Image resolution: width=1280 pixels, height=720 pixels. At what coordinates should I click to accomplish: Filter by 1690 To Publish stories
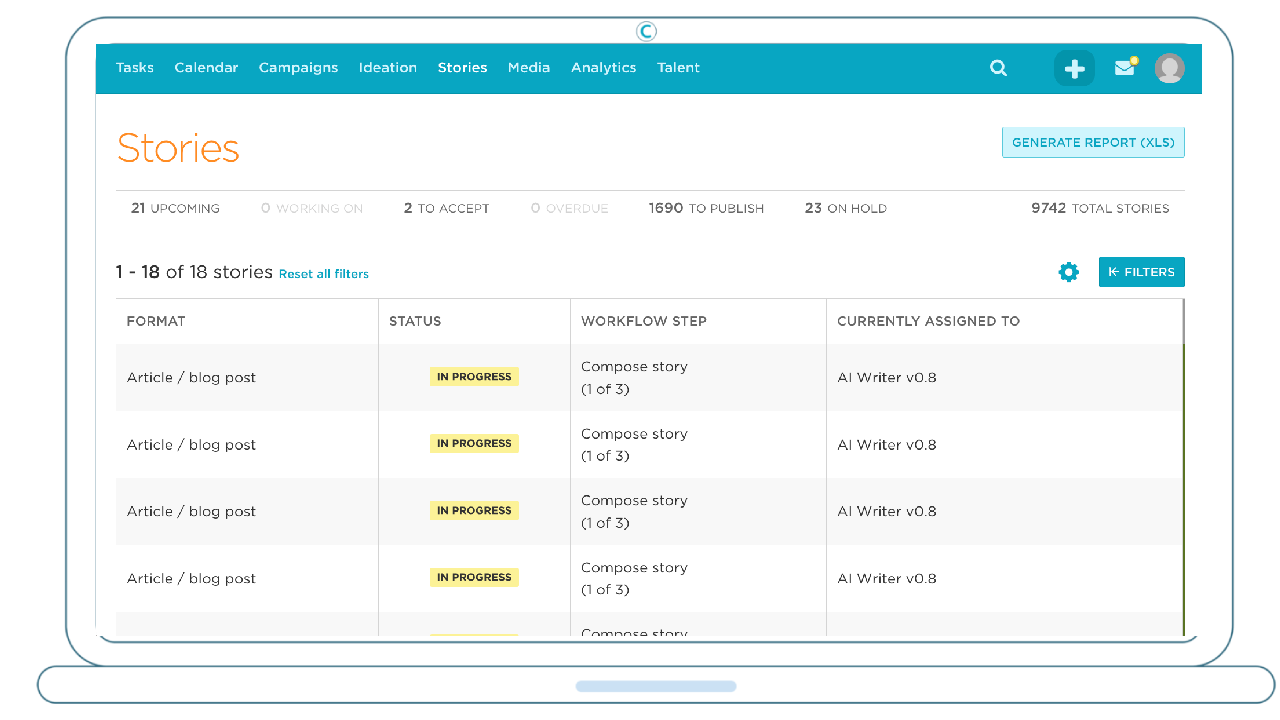705,208
